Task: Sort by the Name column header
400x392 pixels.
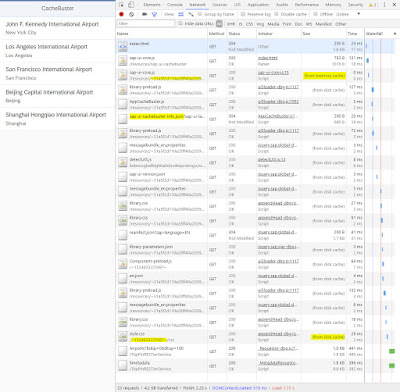Action: point(162,34)
